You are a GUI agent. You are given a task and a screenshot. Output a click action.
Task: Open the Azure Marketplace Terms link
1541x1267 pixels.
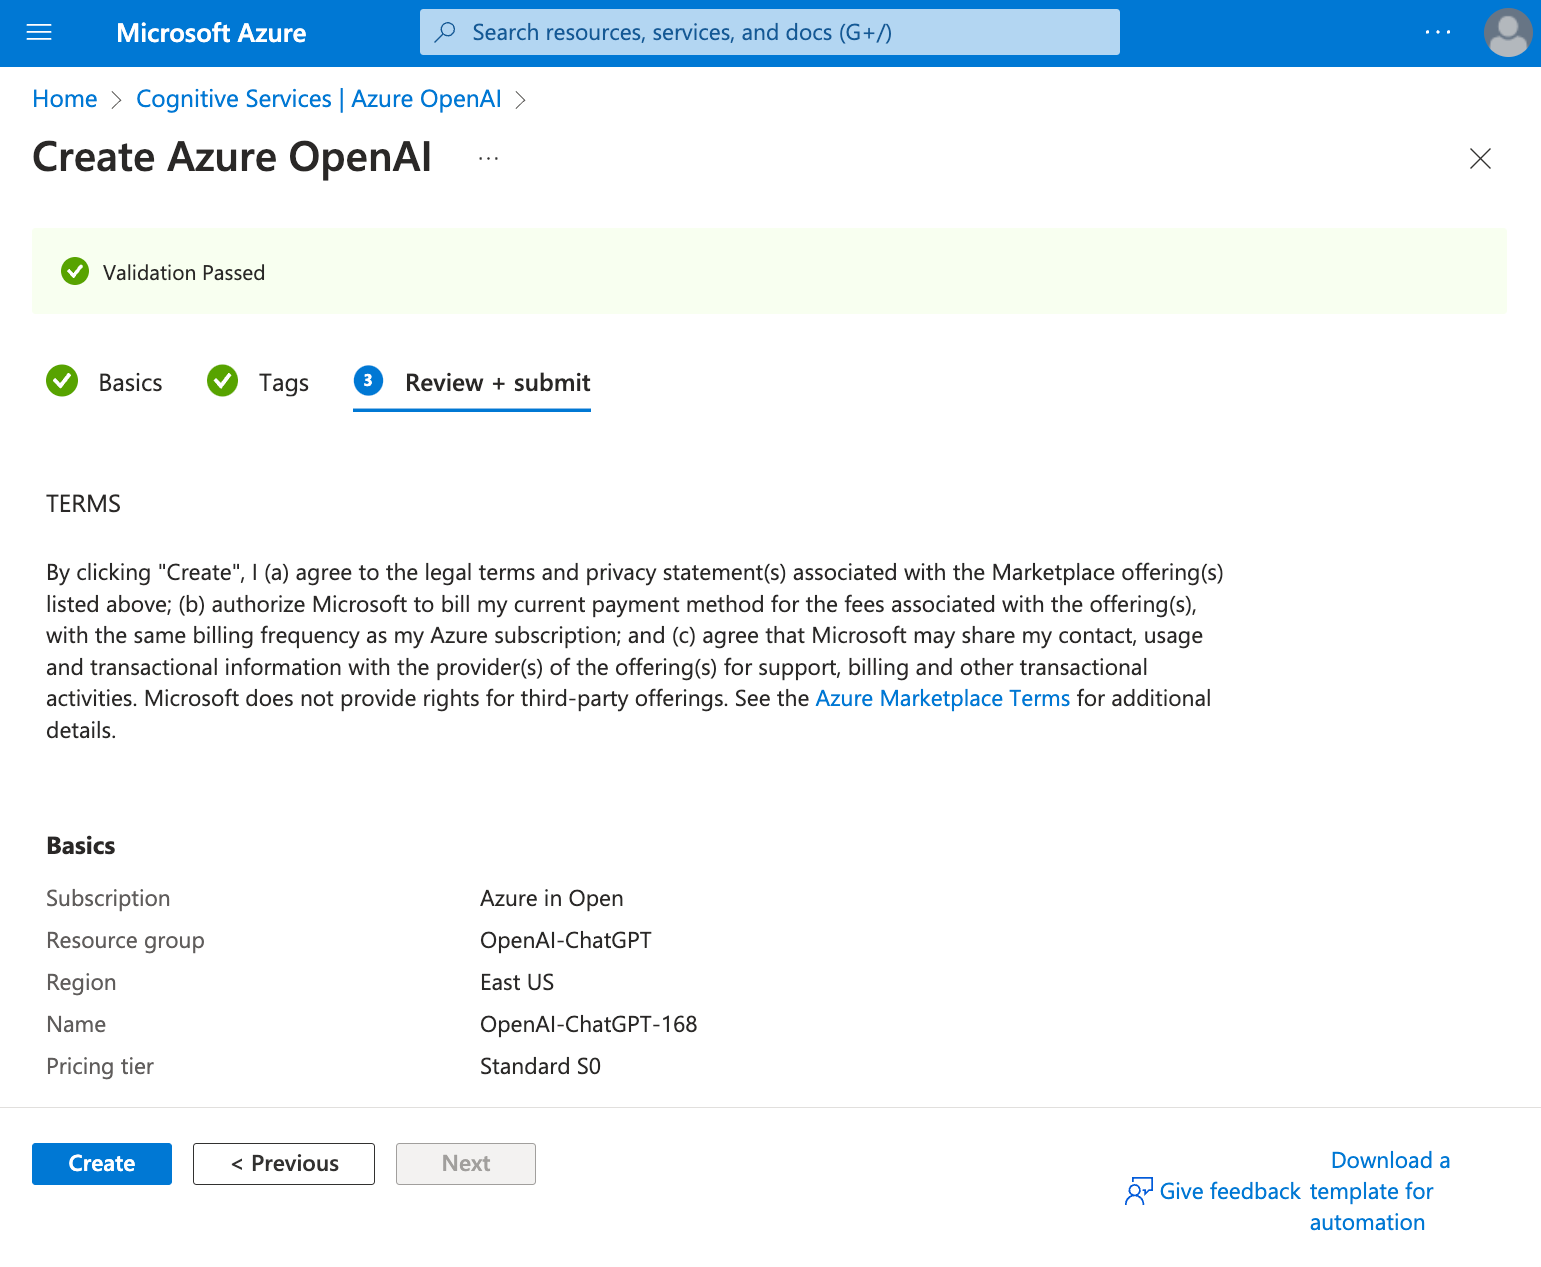point(943,698)
